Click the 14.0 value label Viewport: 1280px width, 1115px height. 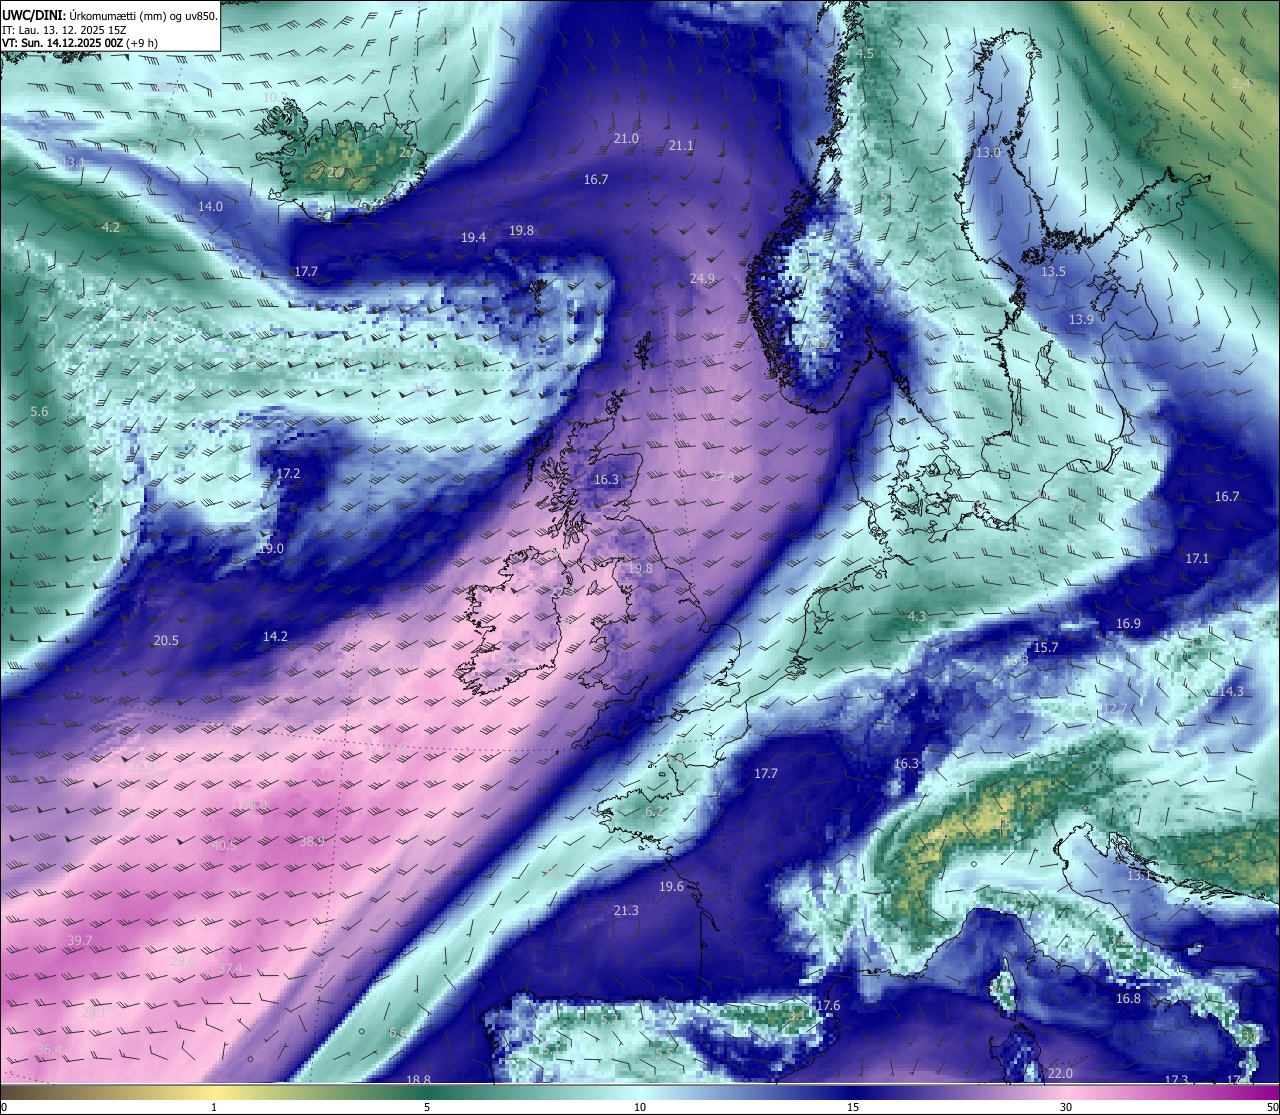(x=210, y=206)
